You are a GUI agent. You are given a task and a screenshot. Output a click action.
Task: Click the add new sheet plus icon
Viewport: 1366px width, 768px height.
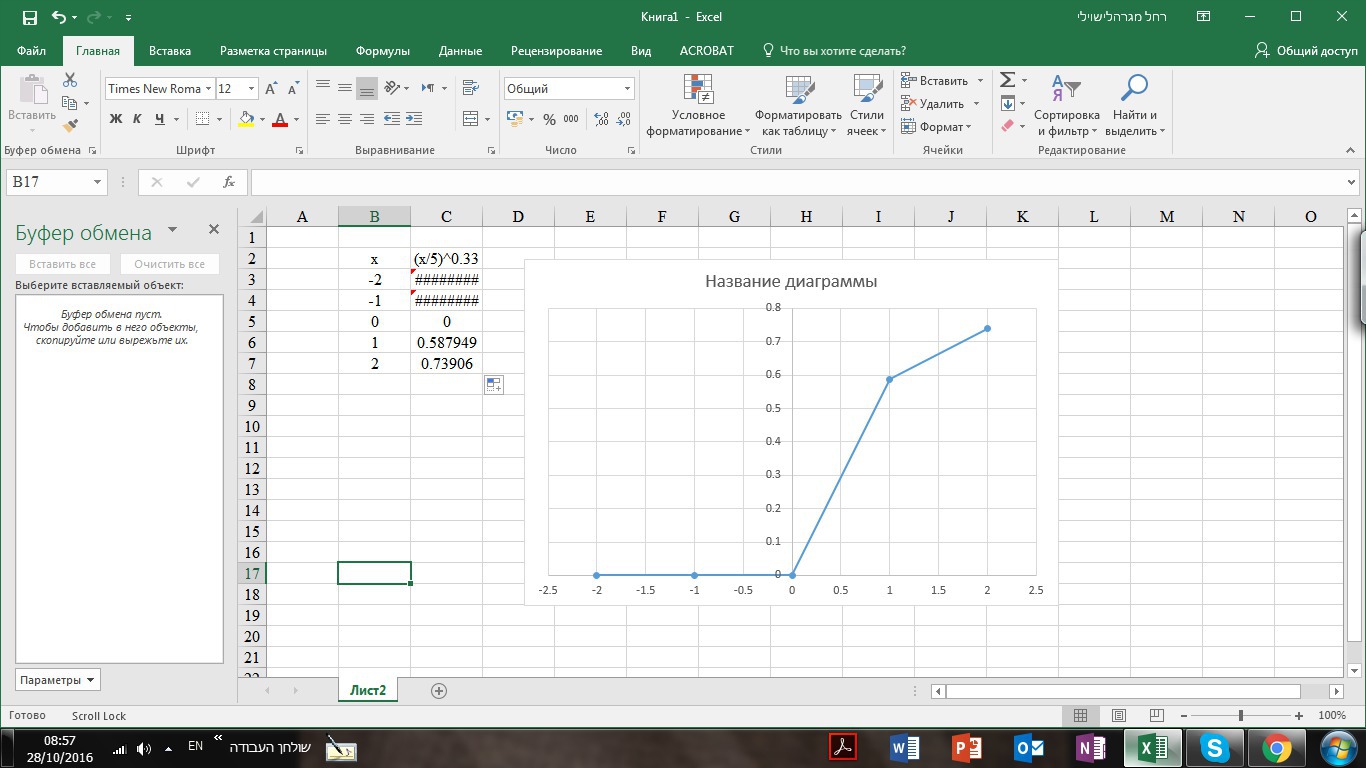438,690
